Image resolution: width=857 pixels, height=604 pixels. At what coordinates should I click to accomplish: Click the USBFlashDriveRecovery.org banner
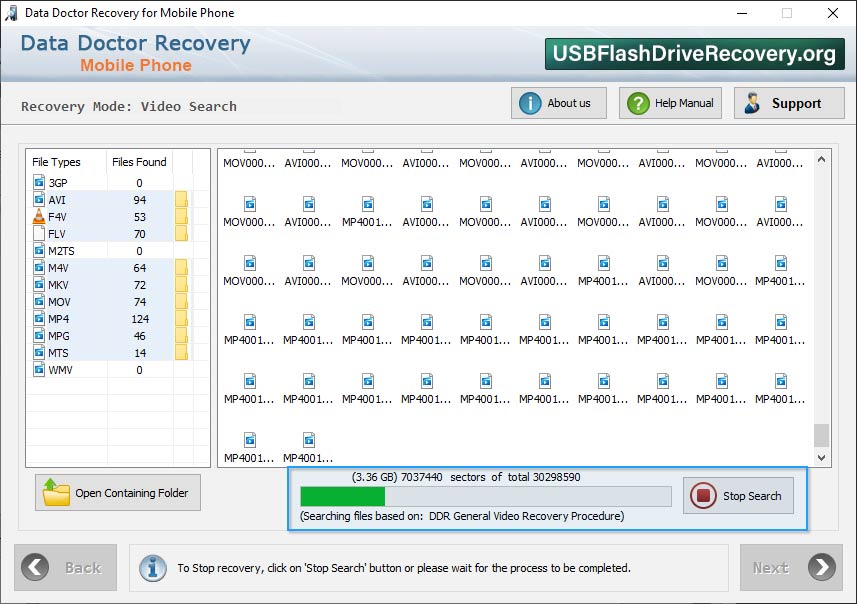click(694, 54)
